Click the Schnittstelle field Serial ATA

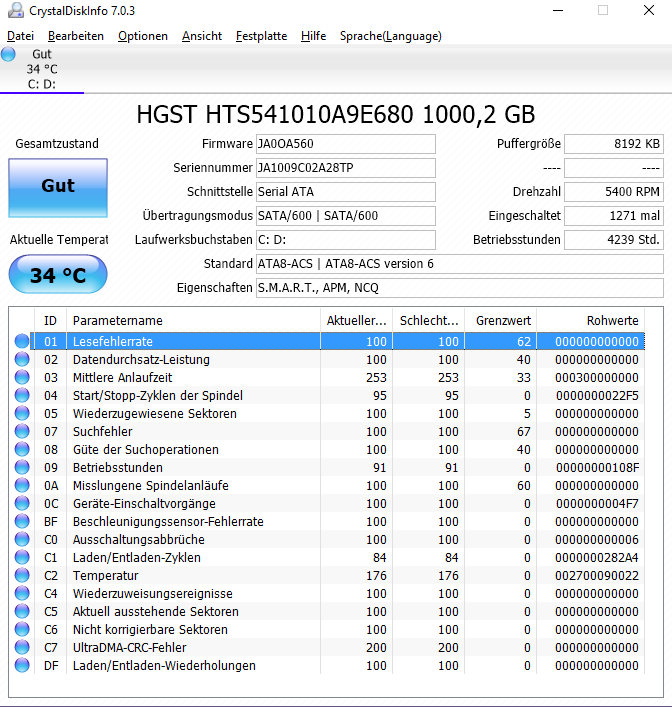pyautogui.click(x=345, y=192)
